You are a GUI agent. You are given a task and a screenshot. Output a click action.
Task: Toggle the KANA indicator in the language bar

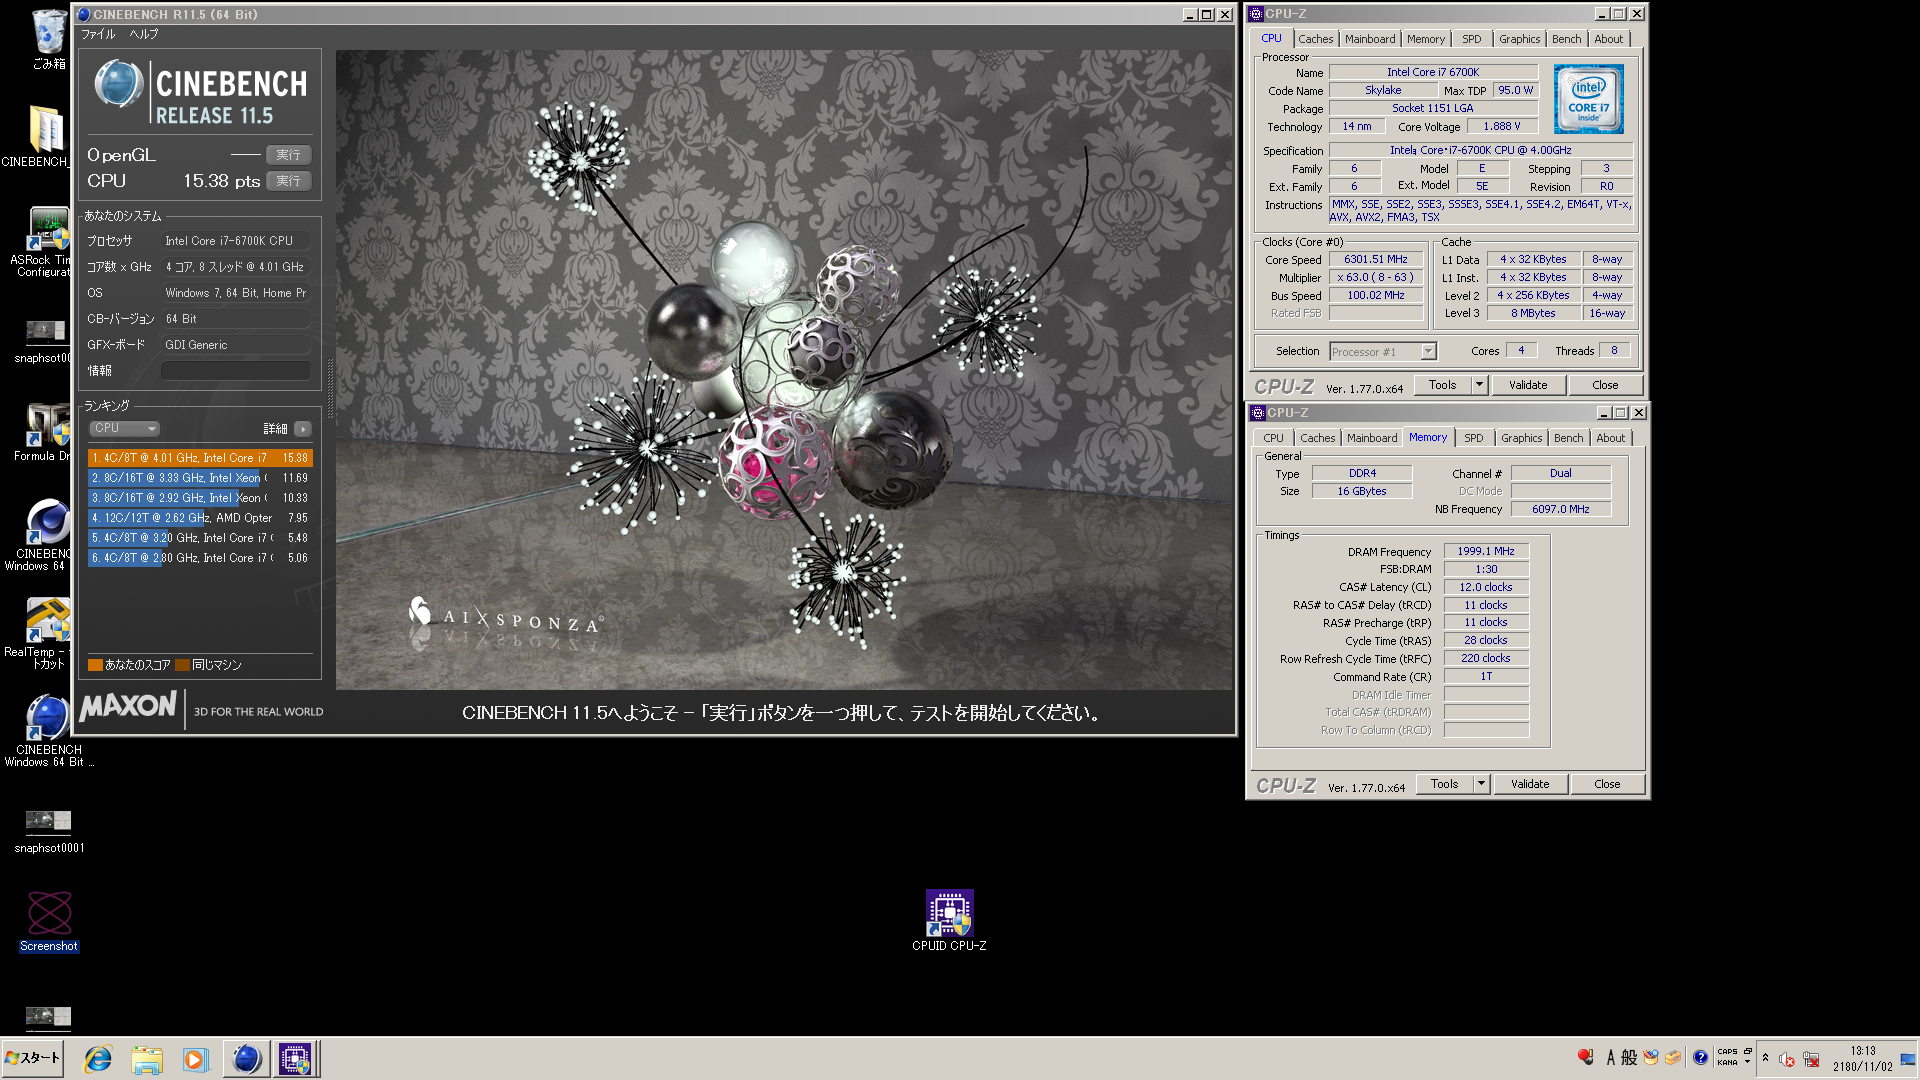tap(1727, 1062)
